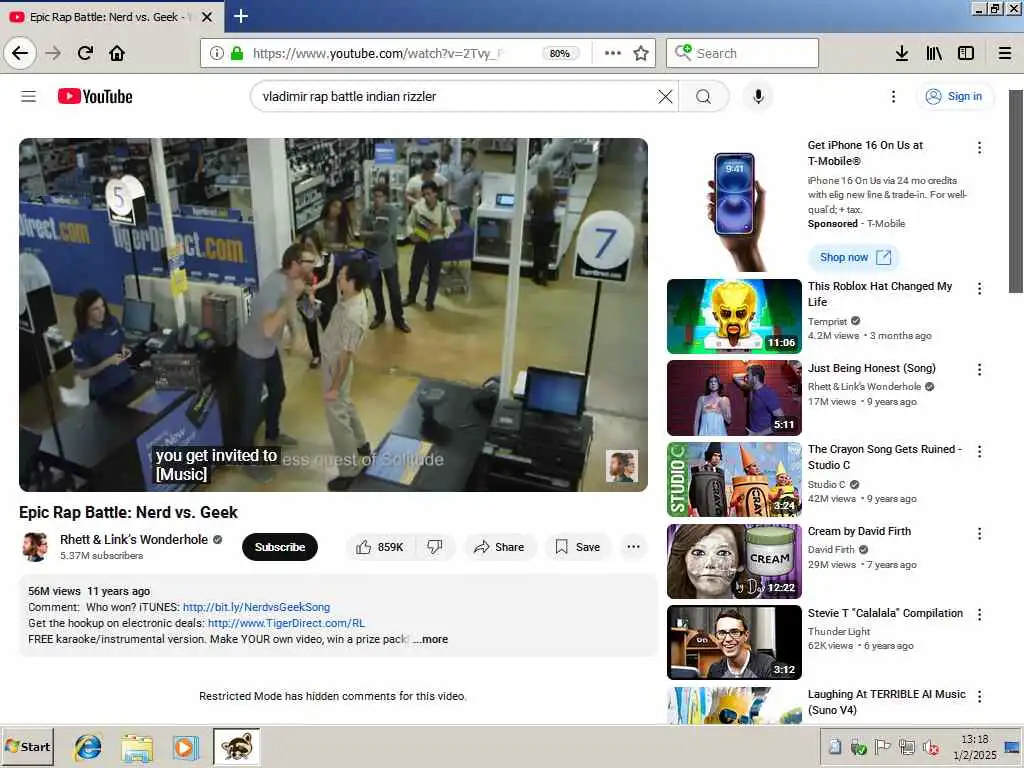This screenshot has width=1024, height=768.
Task: Open options for Stevie T Calalala video
Action: [x=979, y=615]
